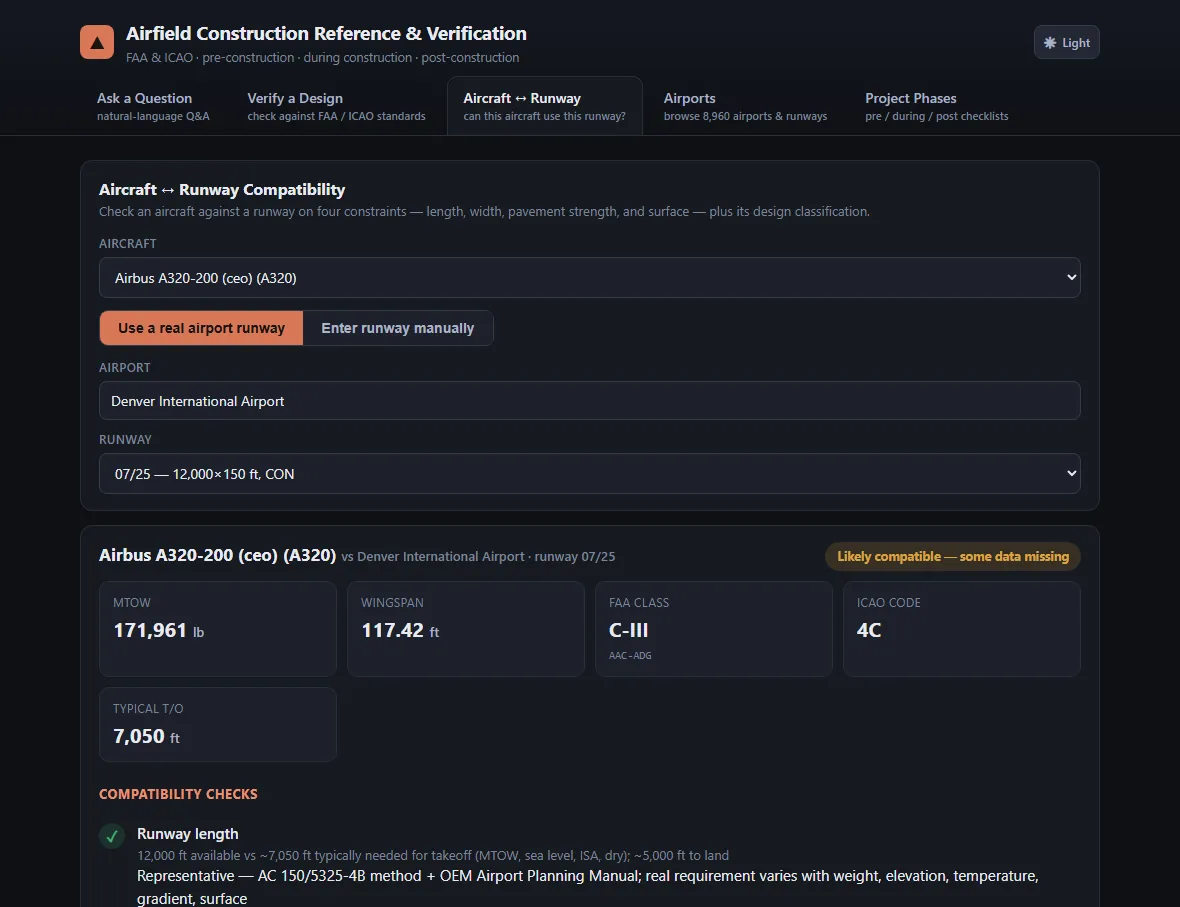Click the orange triangle app logo
This screenshot has height=907, width=1180.
(x=97, y=42)
